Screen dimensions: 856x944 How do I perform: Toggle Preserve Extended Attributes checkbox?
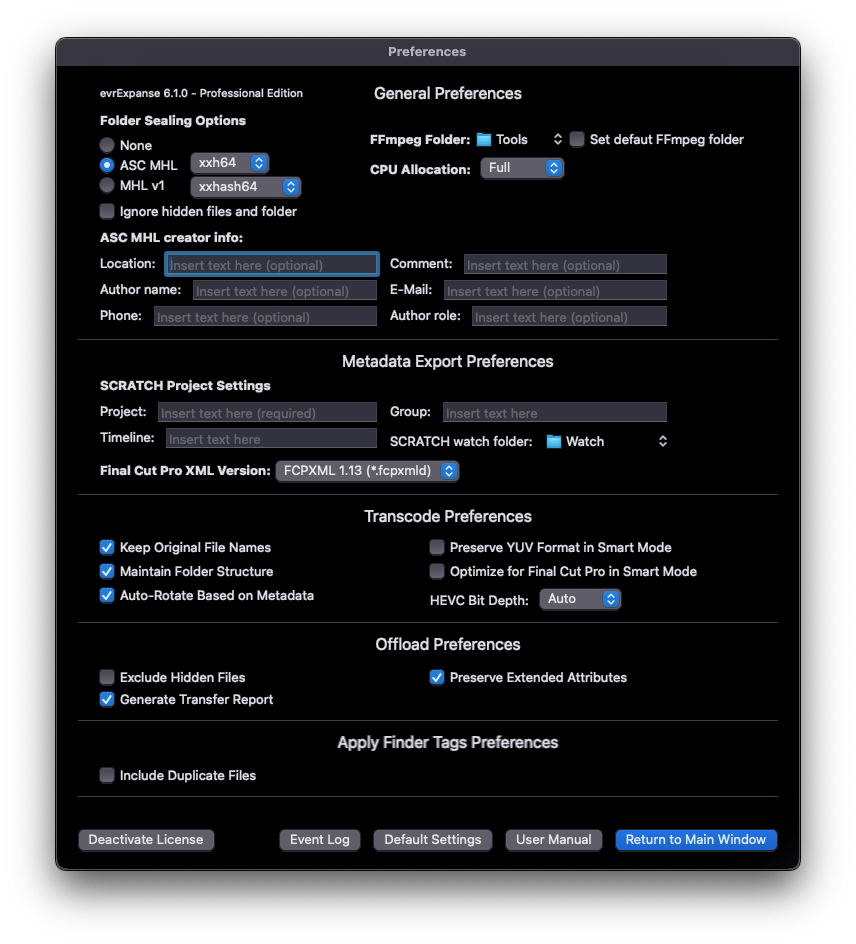click(437, 677)
